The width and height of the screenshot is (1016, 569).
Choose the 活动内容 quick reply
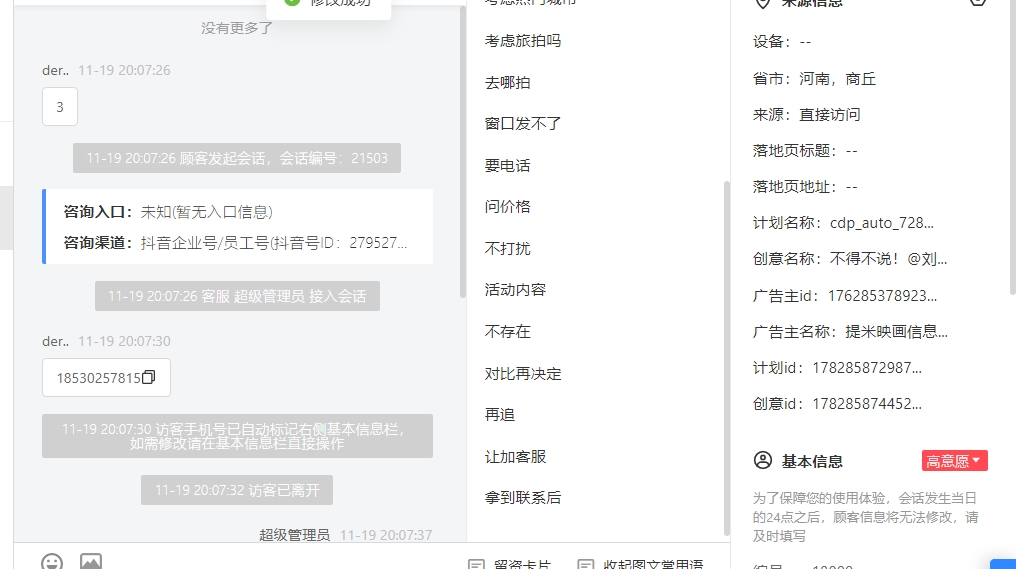(x=515, y=290)
